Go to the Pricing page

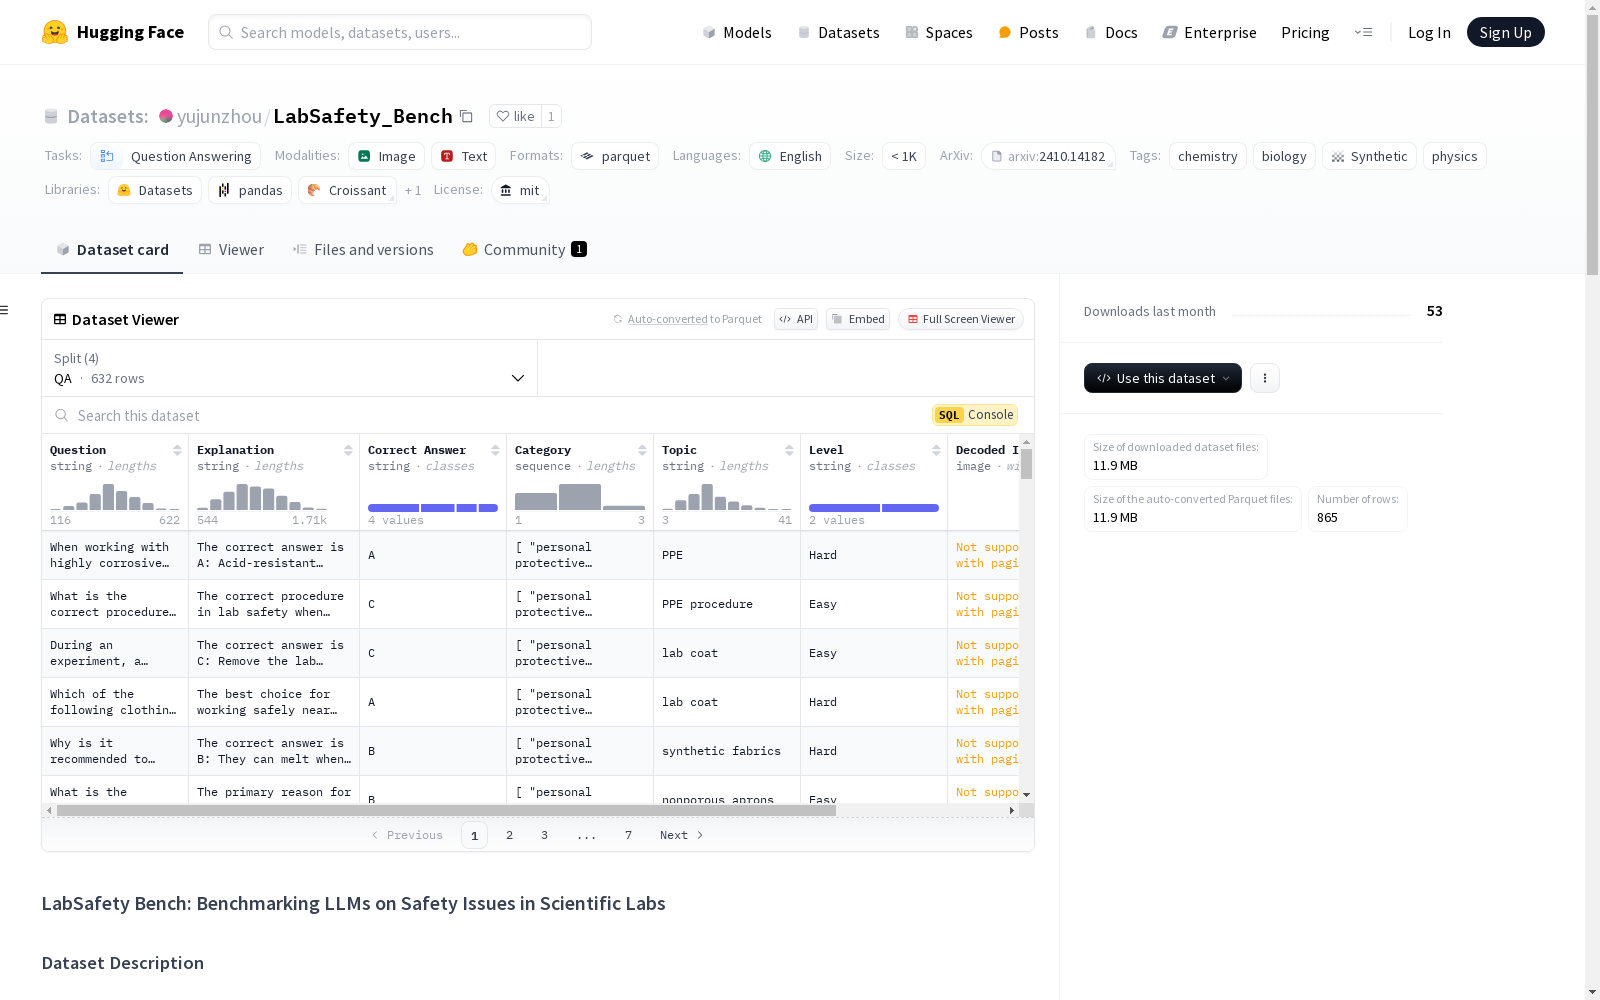point(1305,32)
